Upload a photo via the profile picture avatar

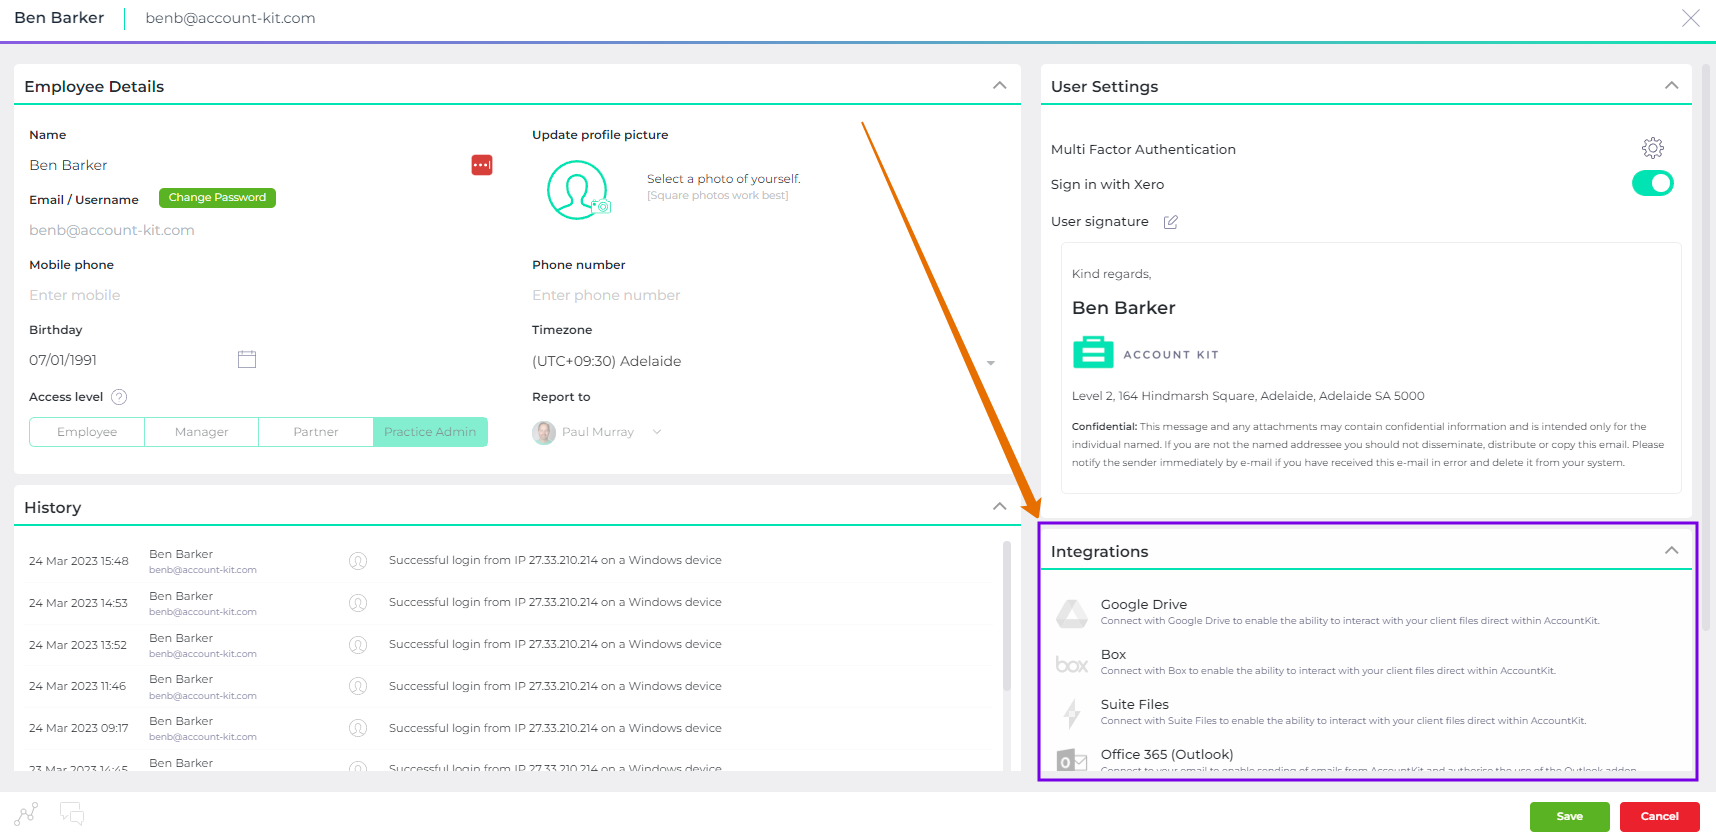578,190
